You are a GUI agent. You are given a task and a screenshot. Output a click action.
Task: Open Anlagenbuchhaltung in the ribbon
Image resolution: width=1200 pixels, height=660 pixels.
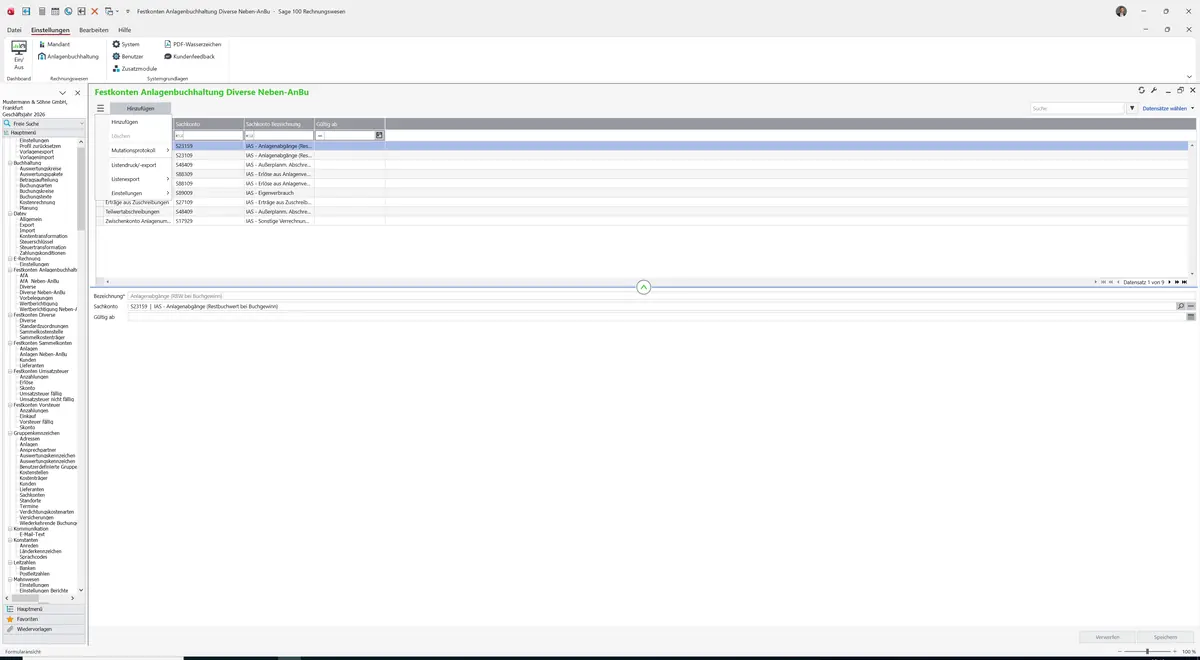(69, 56)
